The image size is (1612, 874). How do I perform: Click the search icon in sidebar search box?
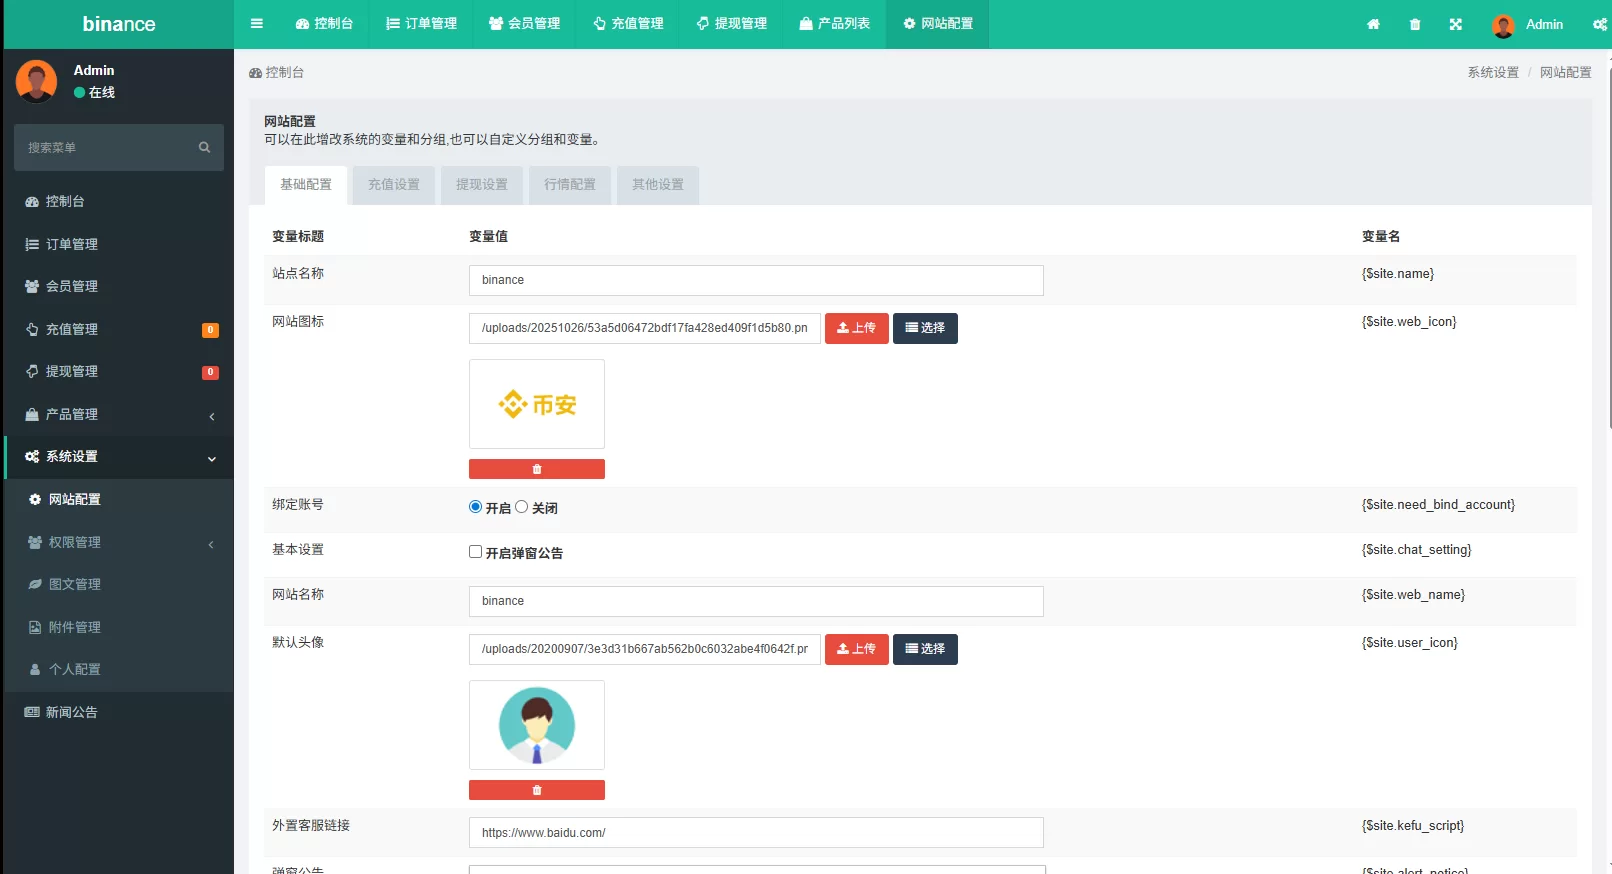point(204,148)
